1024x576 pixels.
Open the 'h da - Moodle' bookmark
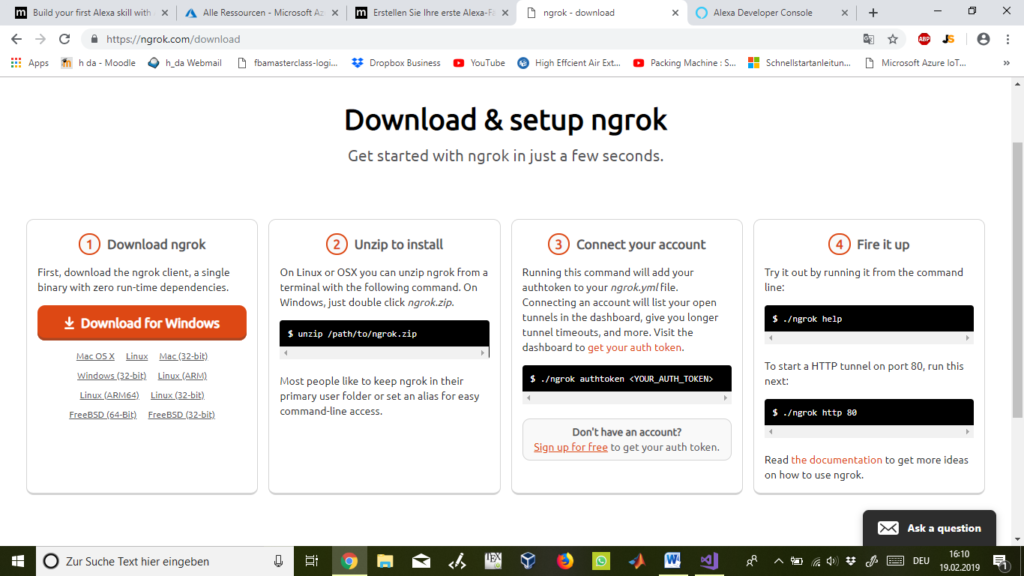coord(99,63)
